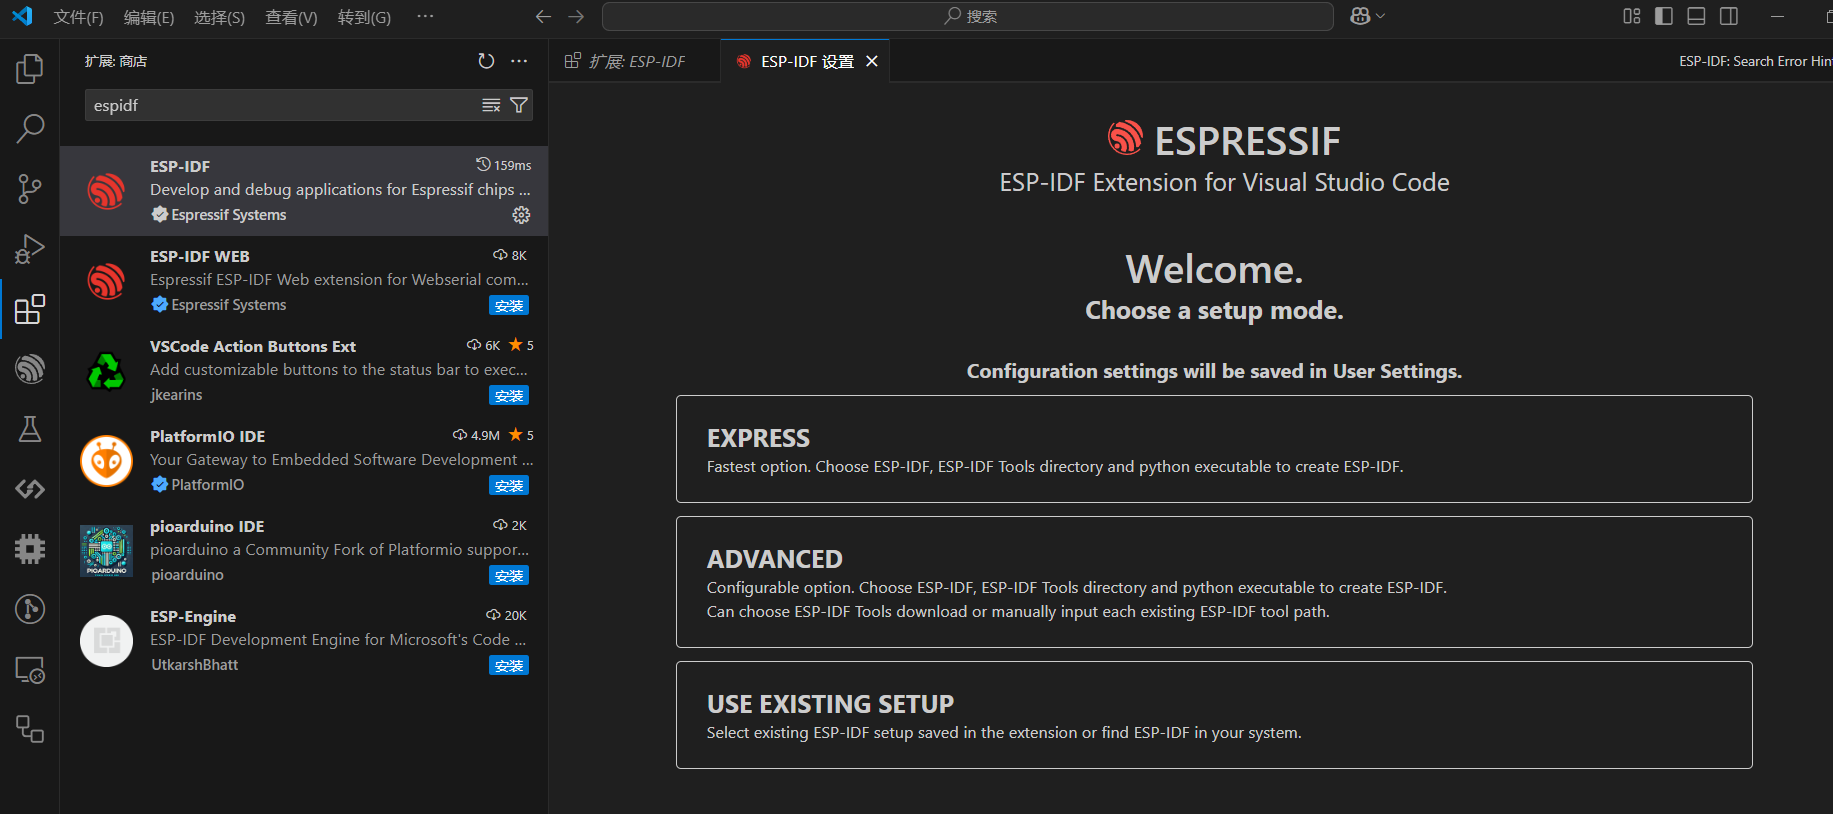Toggle the bottom panel layout

1696,16
